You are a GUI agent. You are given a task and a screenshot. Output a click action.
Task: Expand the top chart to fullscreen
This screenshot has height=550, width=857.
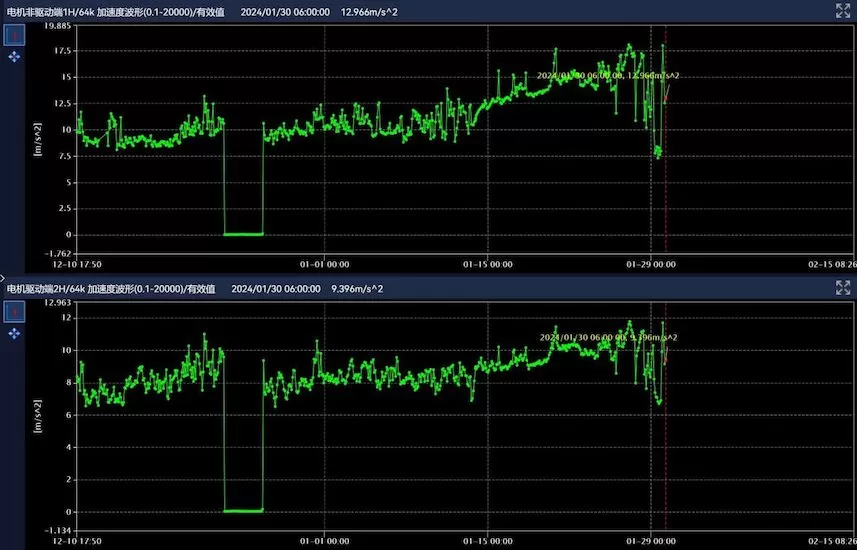point(842,10)
